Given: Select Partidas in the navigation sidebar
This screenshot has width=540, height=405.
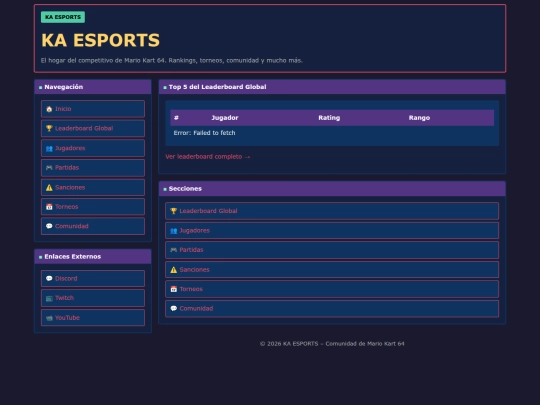Looking at the screenshot, I should (93, 168).
